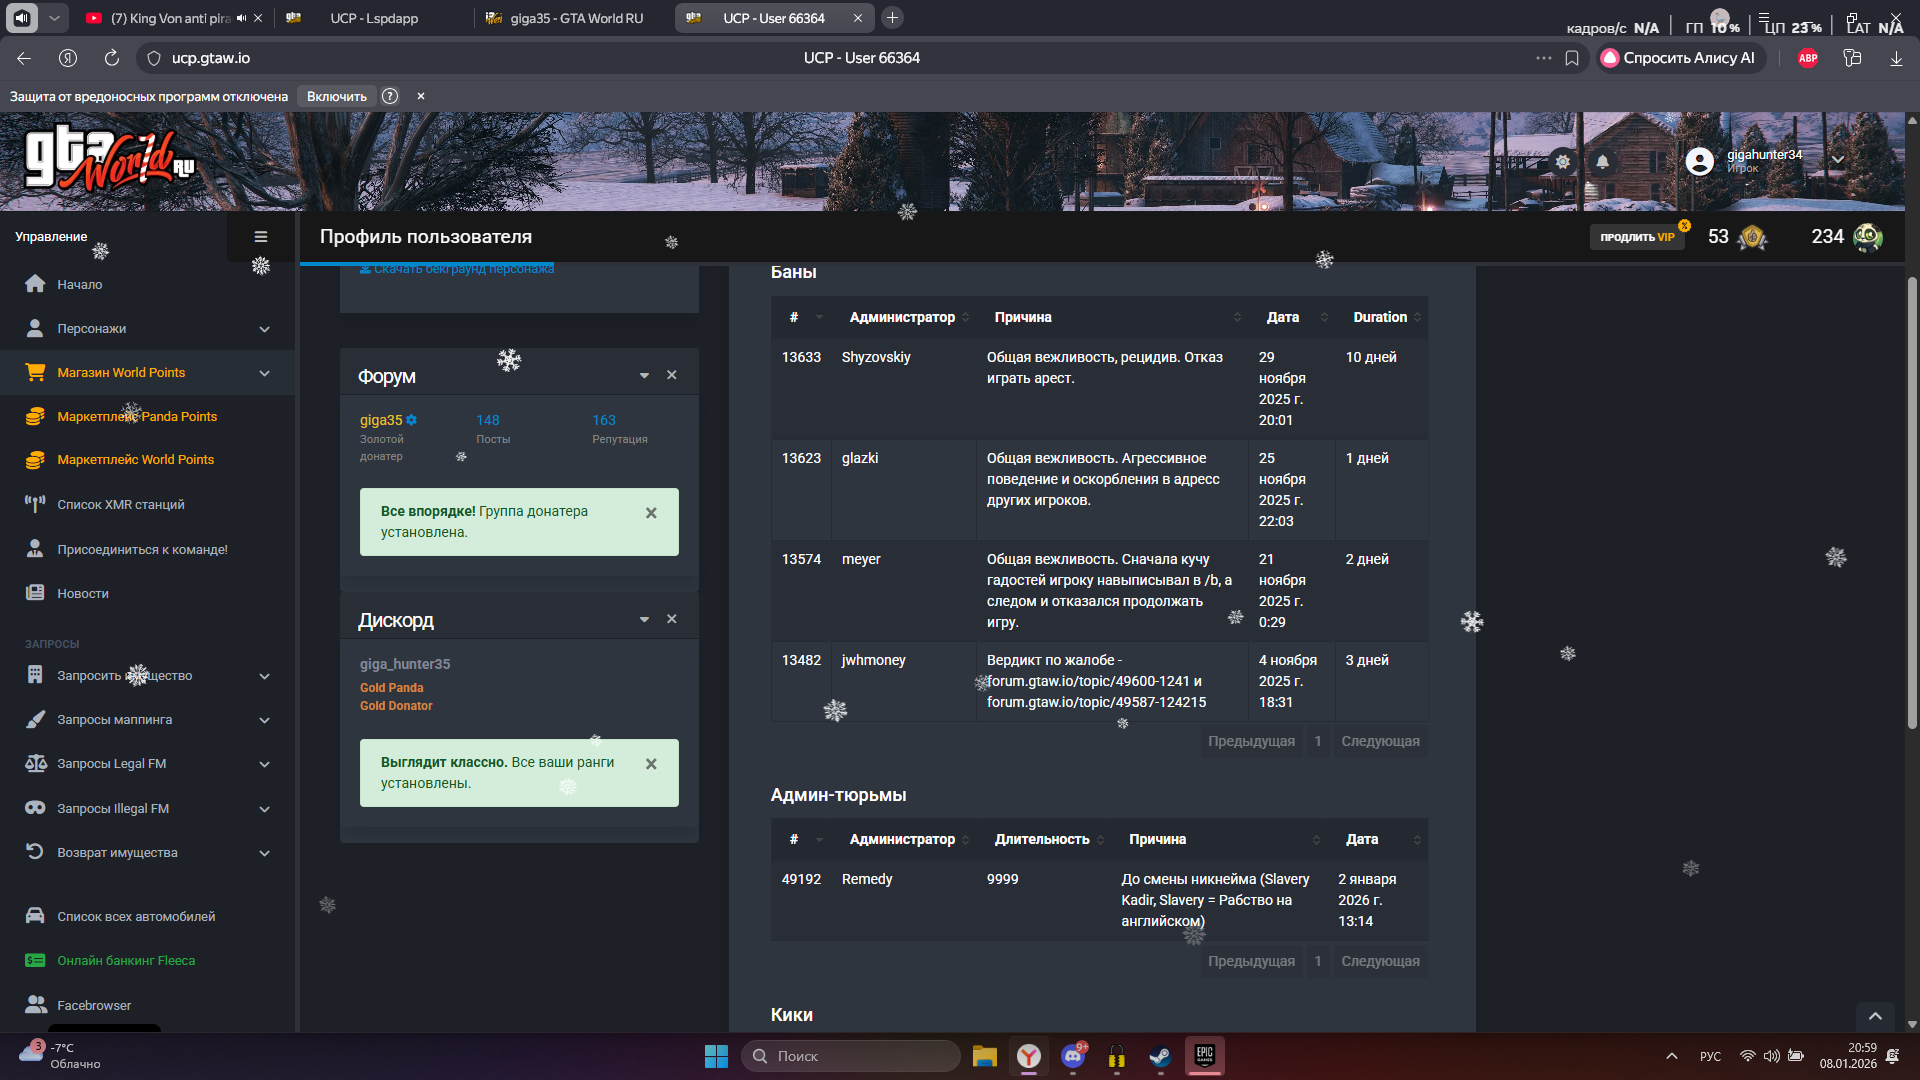Close the Дискорд panel
This screenshot has height=1080, width=1920.
point(672,620)
